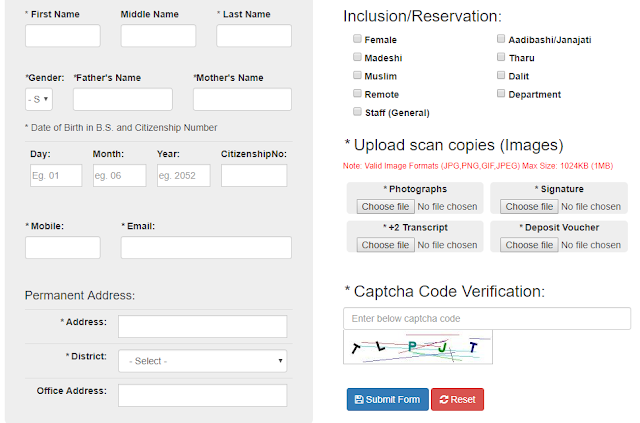Click the Mobile number field
The image size is (640, 423).
point(63,247)
